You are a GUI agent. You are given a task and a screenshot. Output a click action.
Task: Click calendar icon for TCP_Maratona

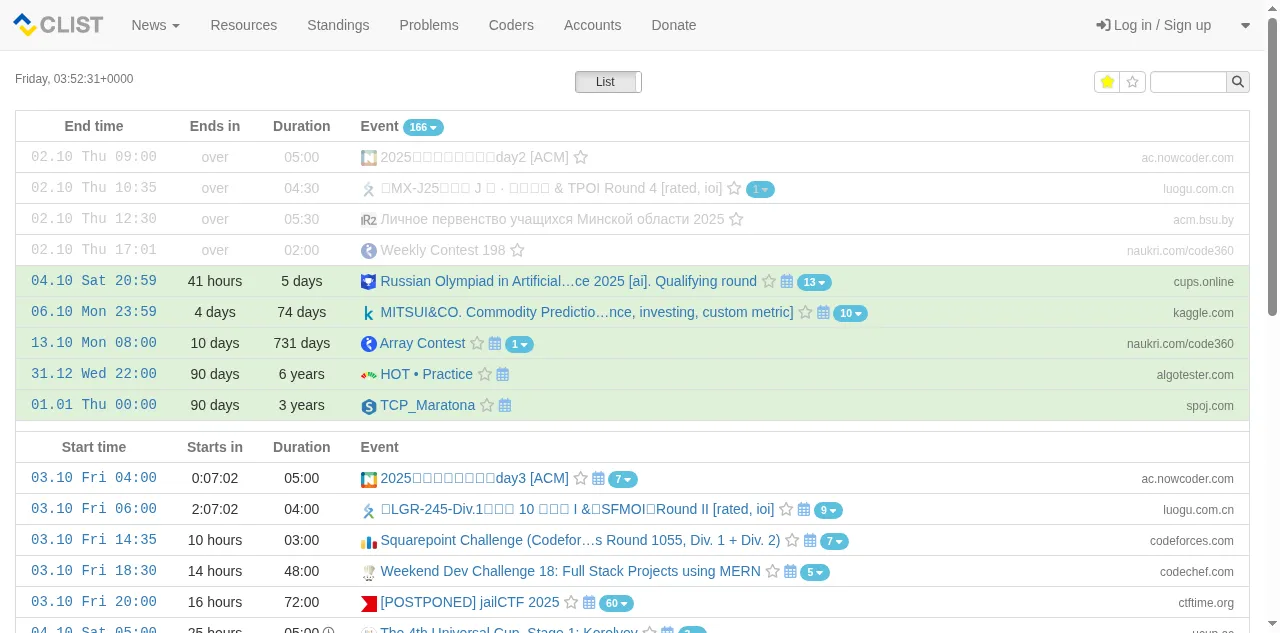tap(505, 406)
